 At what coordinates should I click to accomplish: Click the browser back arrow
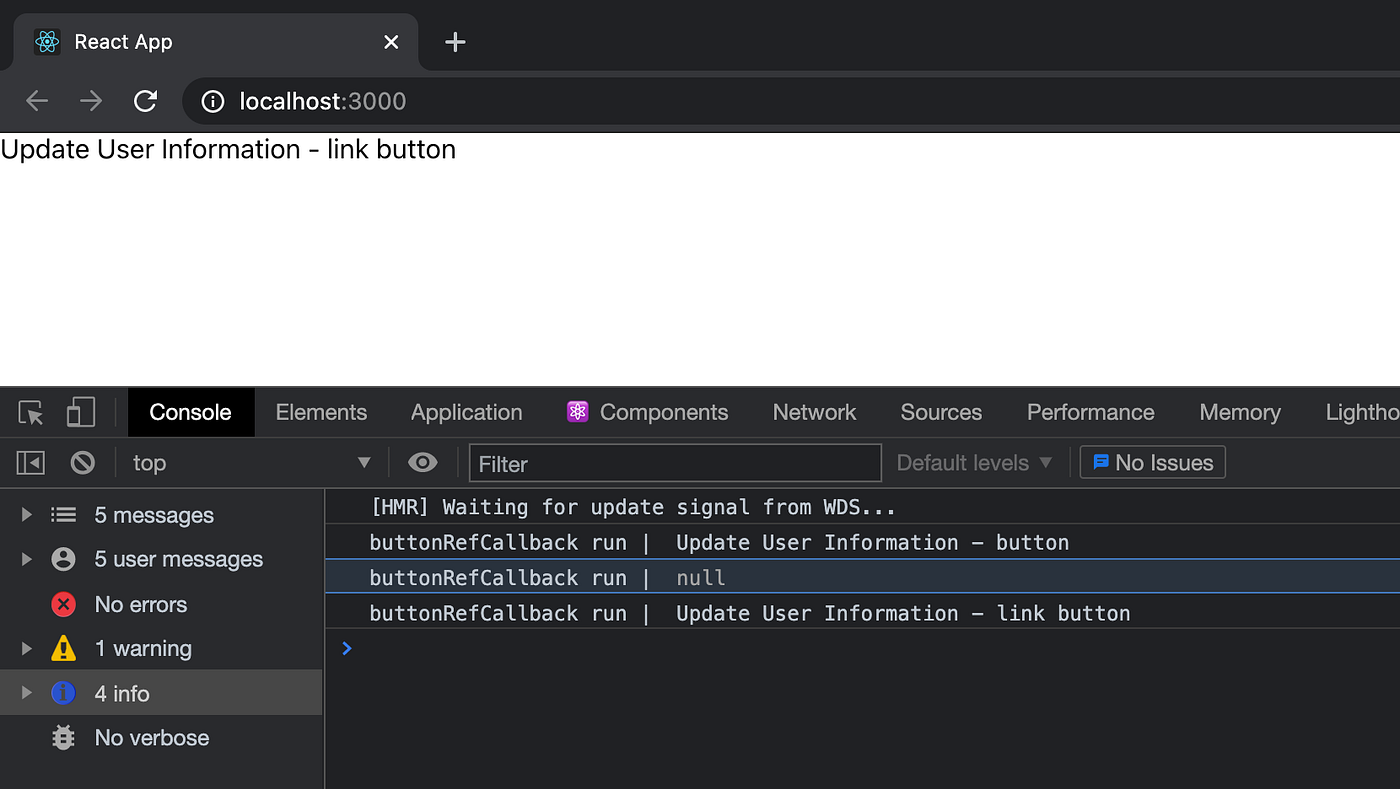37,101
